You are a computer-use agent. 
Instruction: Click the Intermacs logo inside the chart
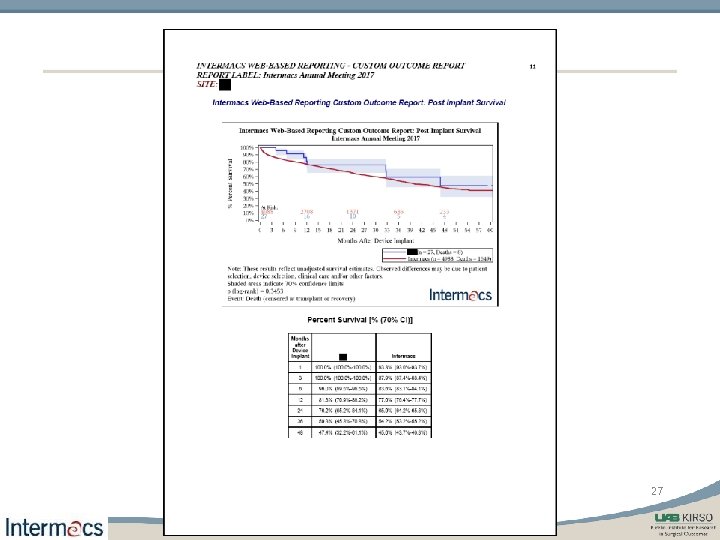point(460,295)
